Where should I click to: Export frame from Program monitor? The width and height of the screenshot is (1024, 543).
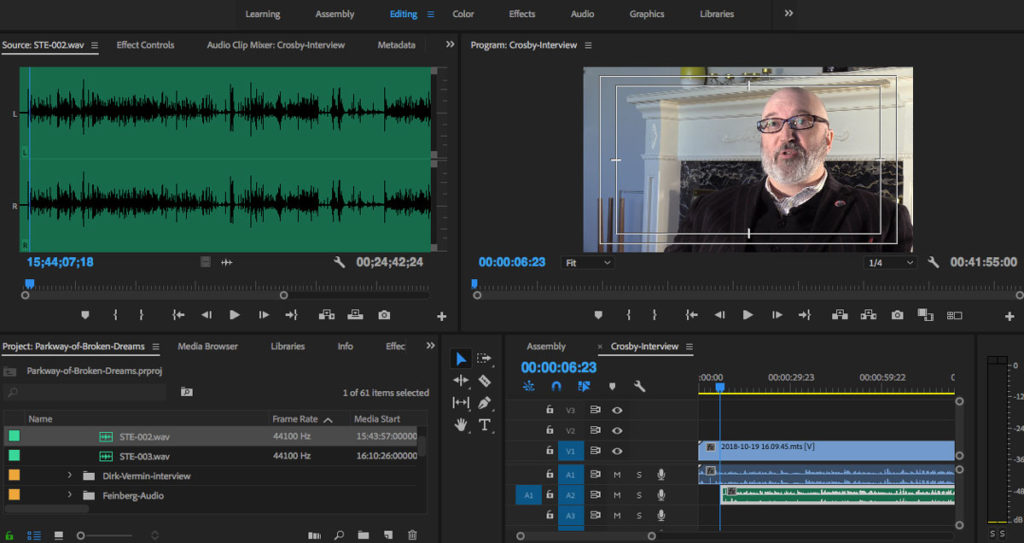point(897,315)
